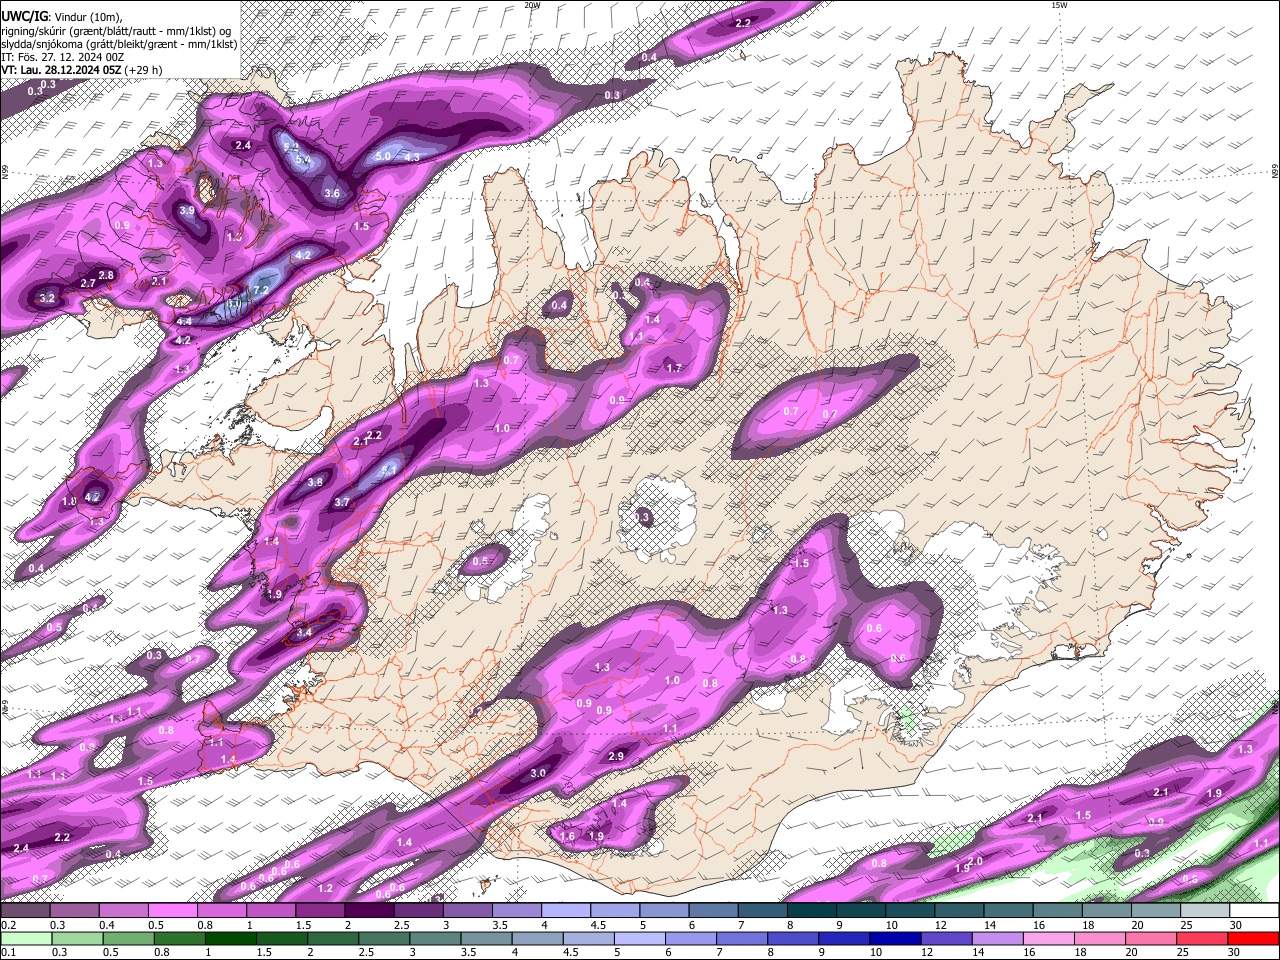The height and width of the screenshot is (960, 1280).
Task: Click the 10 label in the upper legend row
Action: pyautogui.click(x=891, y=925)
